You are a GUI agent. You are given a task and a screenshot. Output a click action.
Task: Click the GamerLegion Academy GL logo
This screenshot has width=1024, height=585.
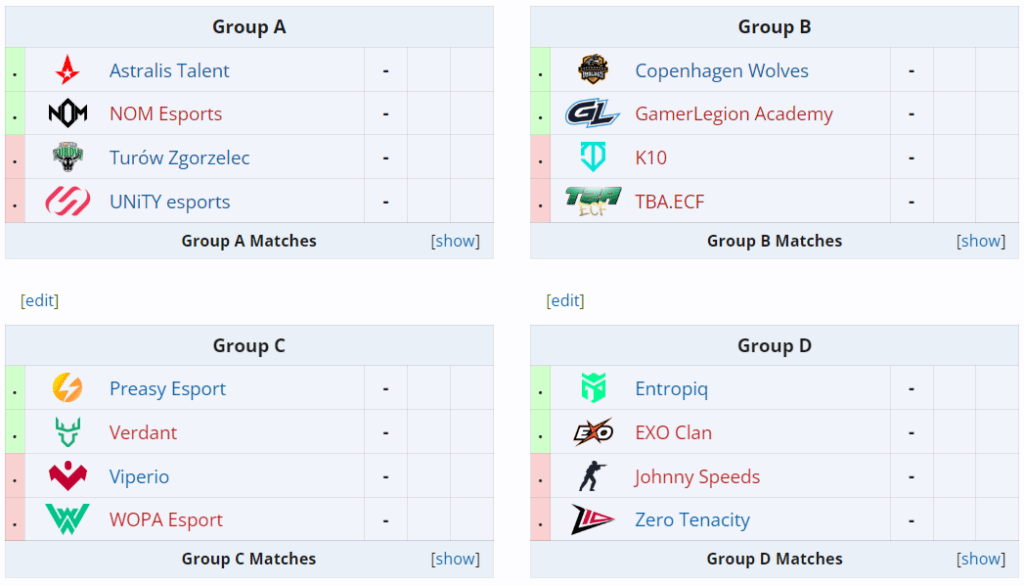593,114
